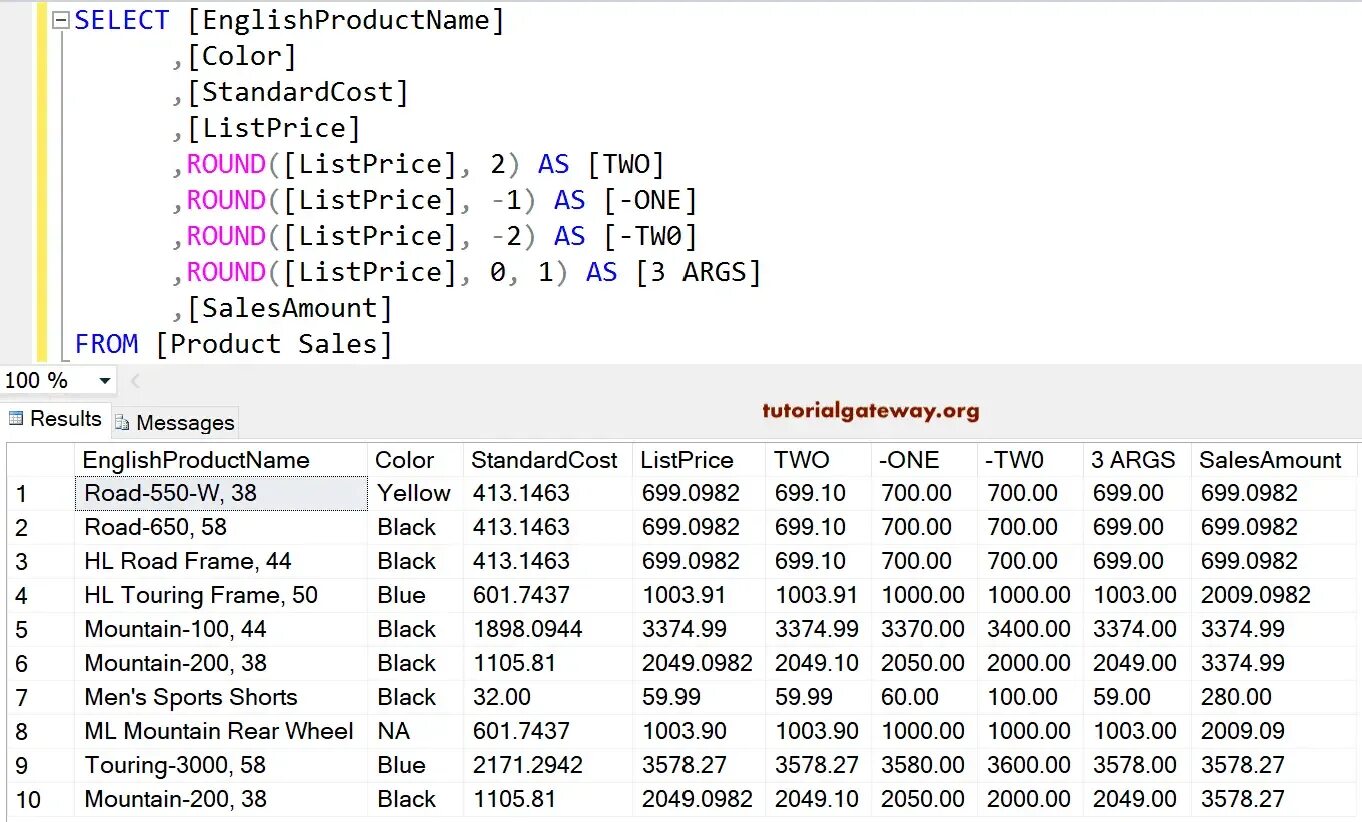The width and height of the screenshot is (1362, 822).
Task: Click the -TW0 column header
Action: click(x=1030, y=460)
